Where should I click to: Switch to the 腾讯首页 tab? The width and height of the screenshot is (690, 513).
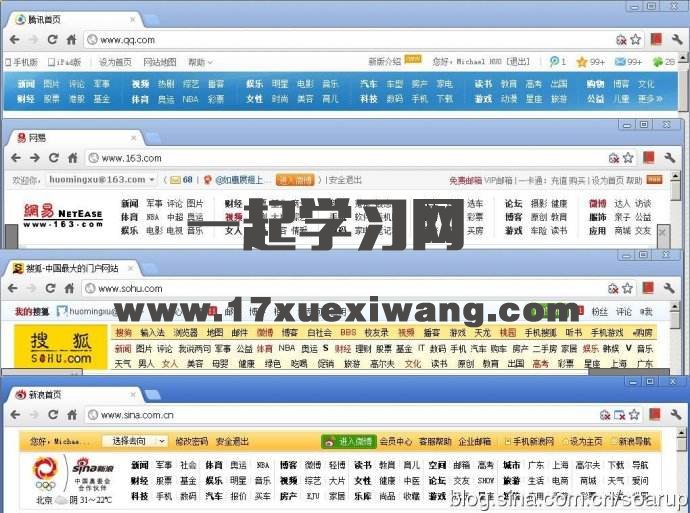[x=73, y=19]
